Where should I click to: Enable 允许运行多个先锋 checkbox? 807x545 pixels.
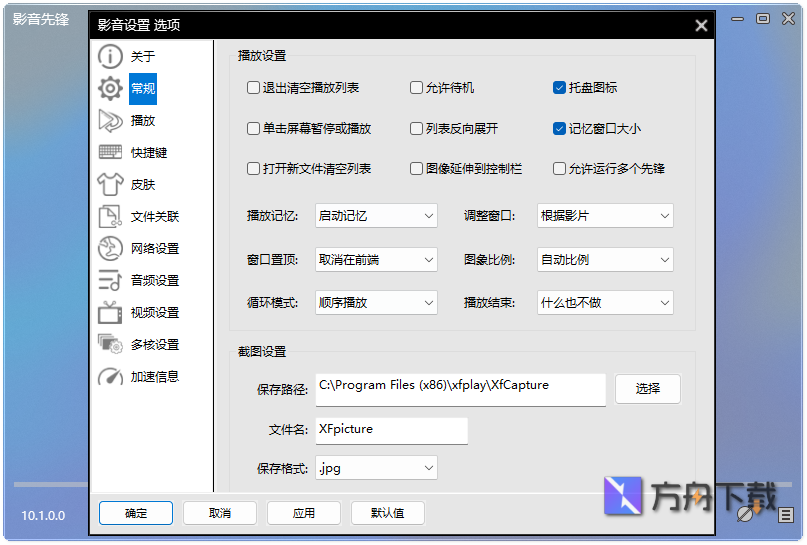tap(559, 168)
